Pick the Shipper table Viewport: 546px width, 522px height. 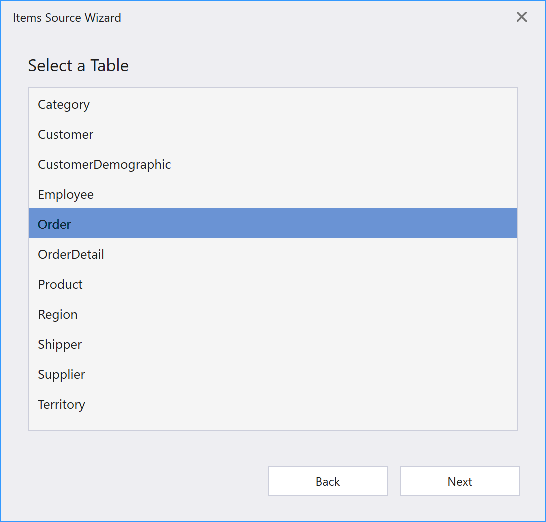coord(273,344)
